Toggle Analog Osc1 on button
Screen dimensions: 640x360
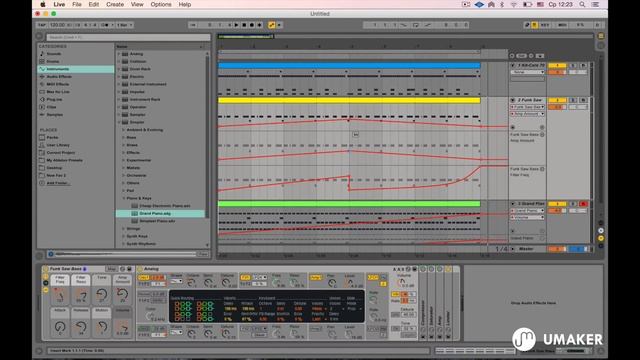(x=143, y=278)
